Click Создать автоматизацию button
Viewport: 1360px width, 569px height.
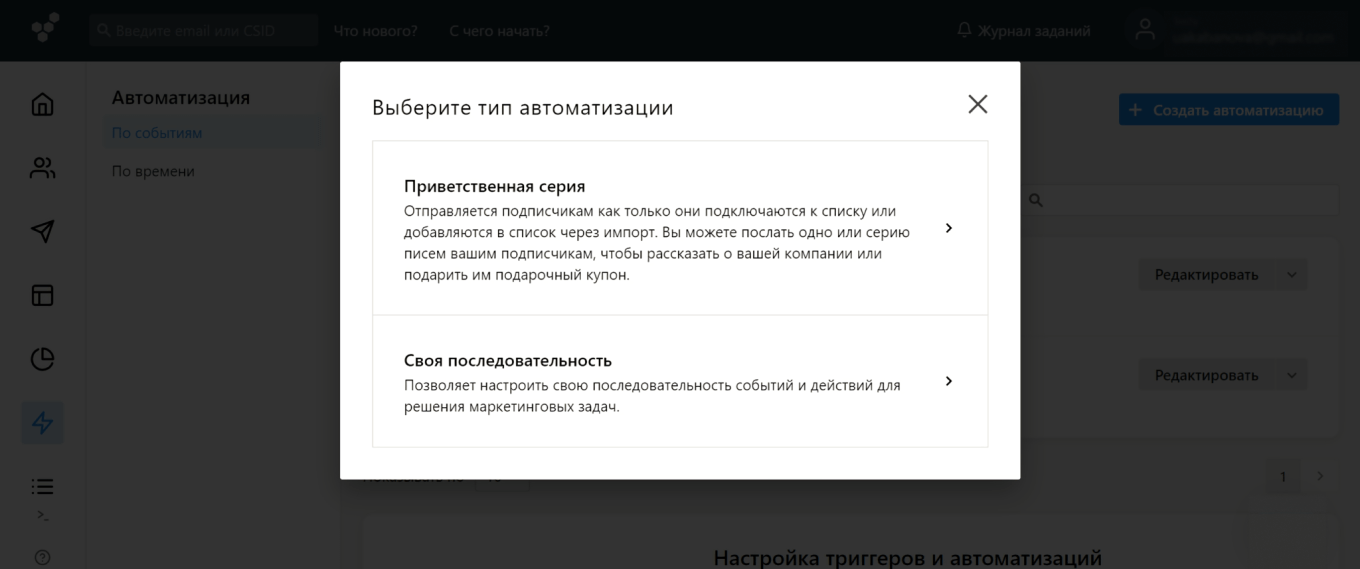coord(1228,110)
